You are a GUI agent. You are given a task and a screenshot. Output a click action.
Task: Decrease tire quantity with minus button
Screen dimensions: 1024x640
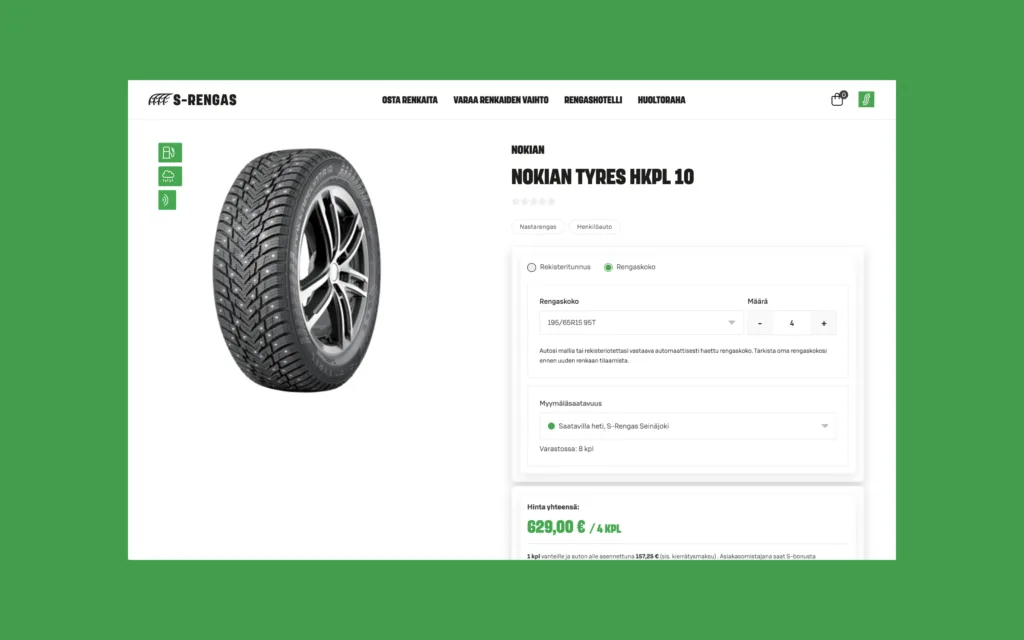(760, 323)
